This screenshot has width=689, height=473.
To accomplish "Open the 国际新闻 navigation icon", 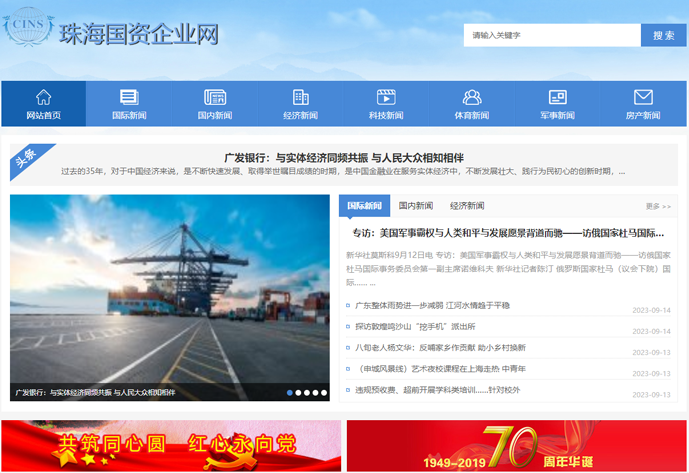I will pyautogui.click(x=128, y=97).
